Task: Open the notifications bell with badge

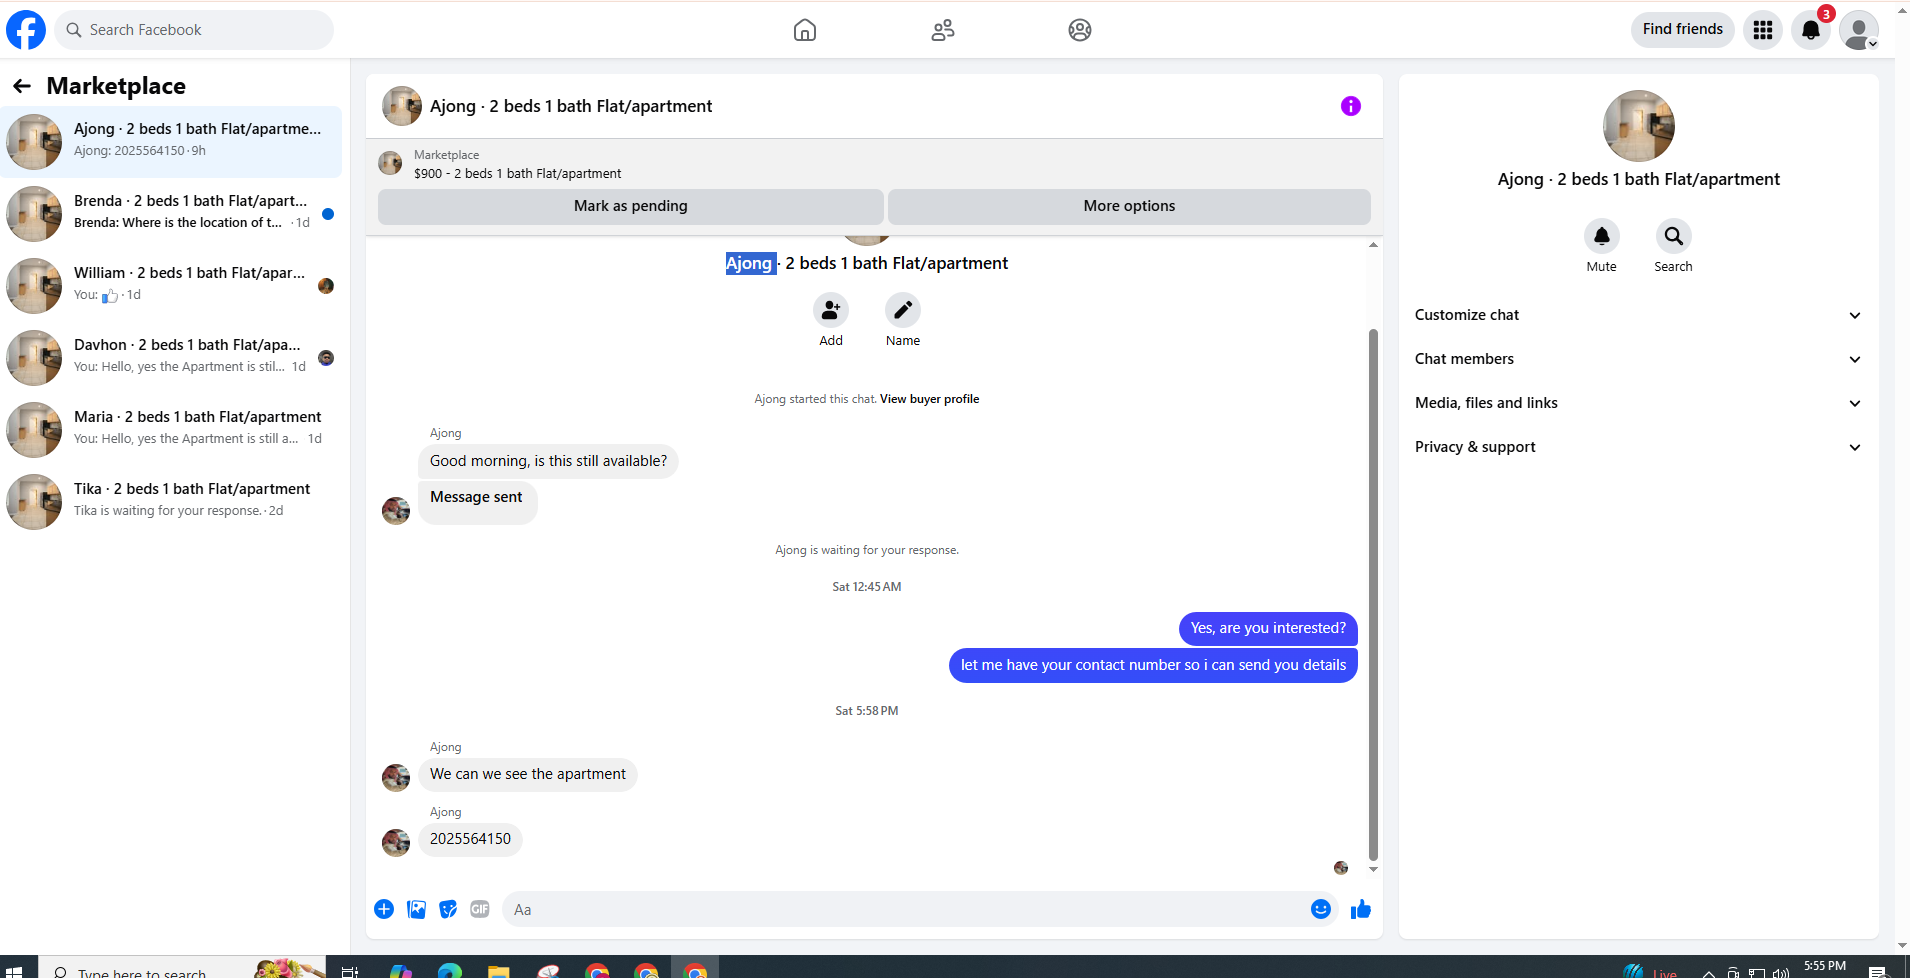Action: pos(1811,30)
